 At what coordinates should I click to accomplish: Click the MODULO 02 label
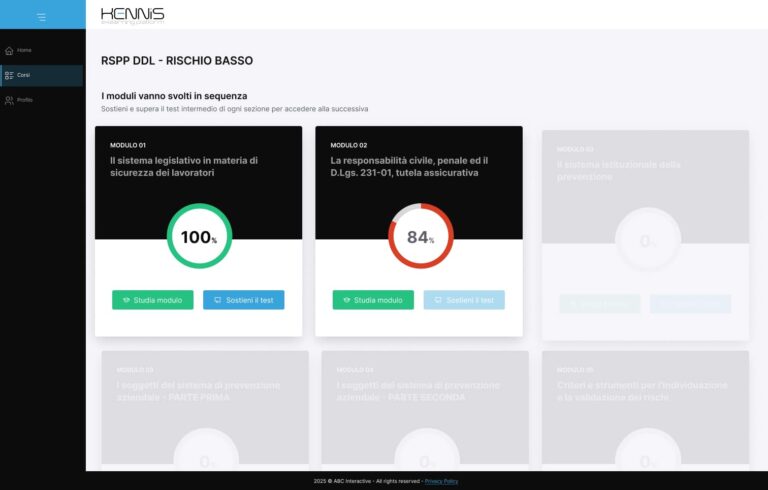click(348, 145)
